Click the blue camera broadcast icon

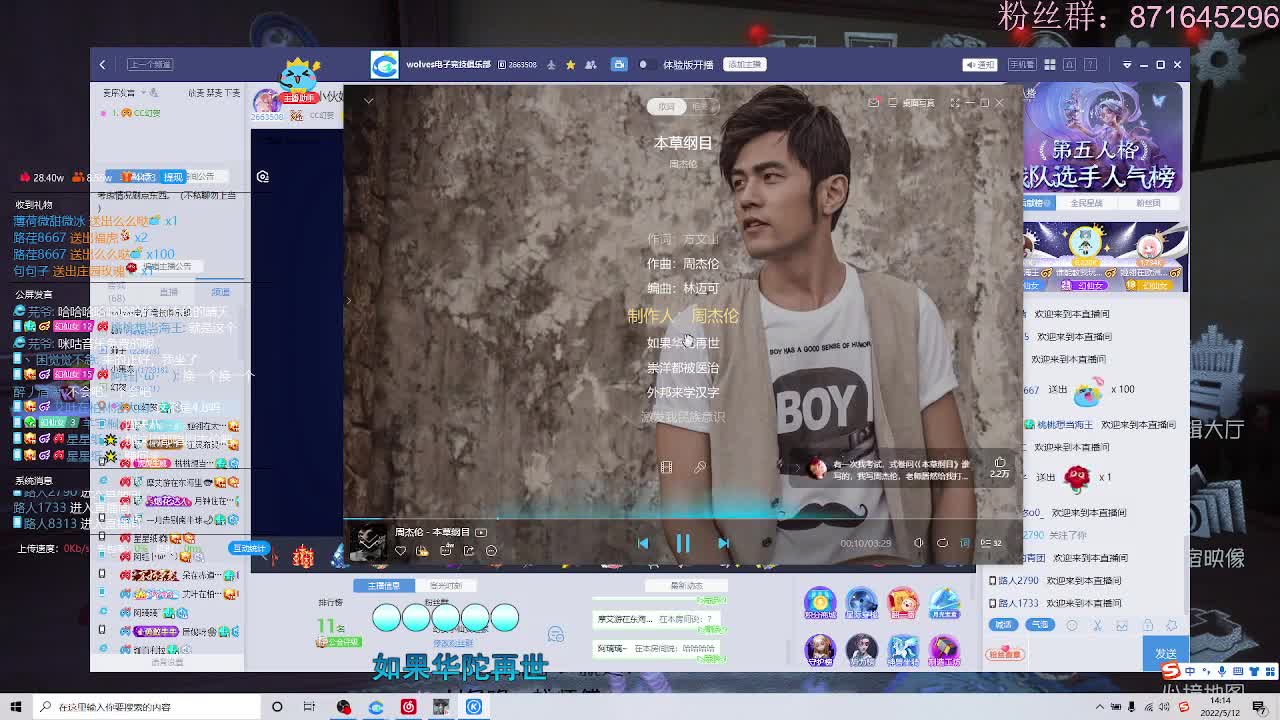(619, 64)
